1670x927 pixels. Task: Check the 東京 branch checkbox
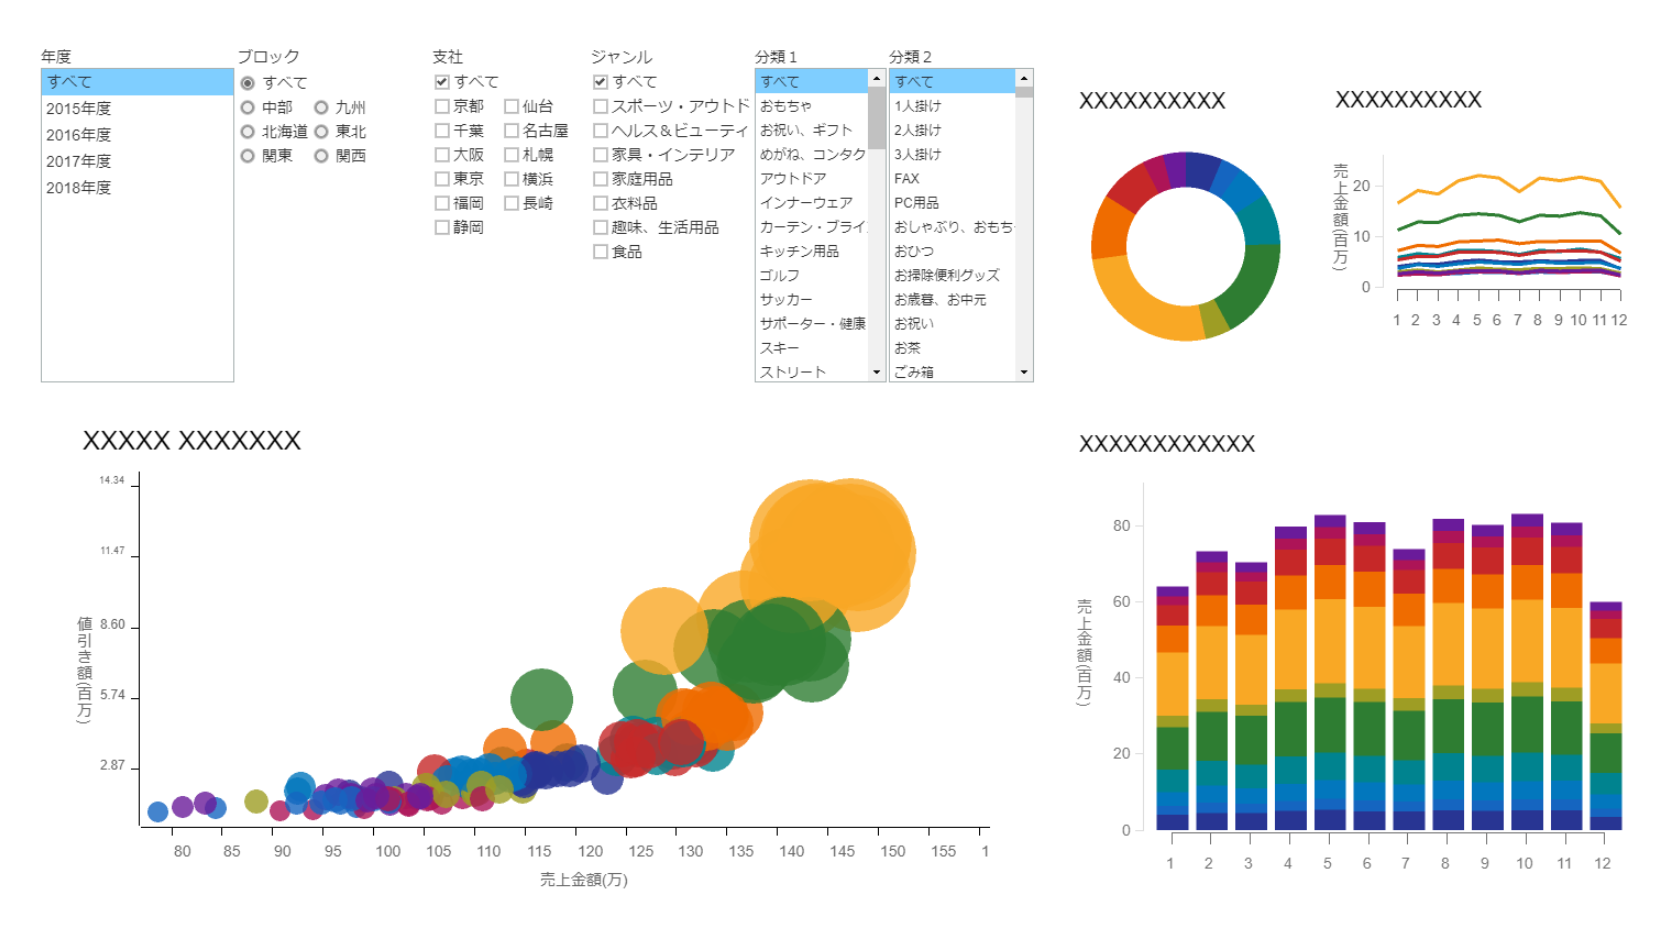[x=442, y=179]
